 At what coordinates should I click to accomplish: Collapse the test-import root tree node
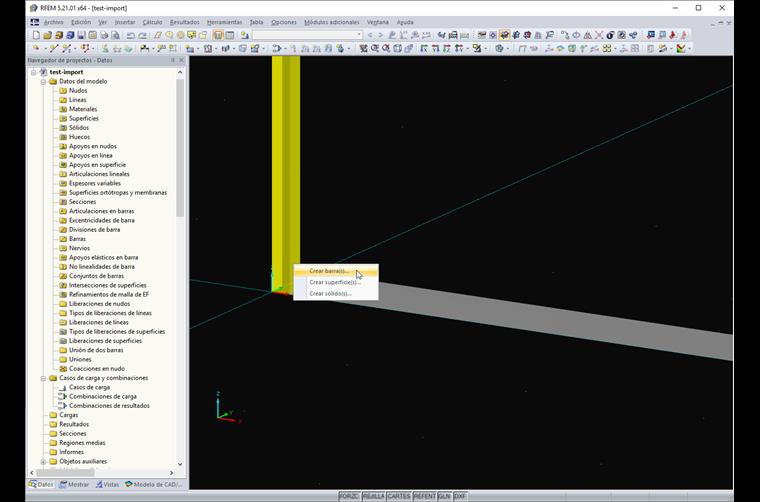(x=33, y=72)
